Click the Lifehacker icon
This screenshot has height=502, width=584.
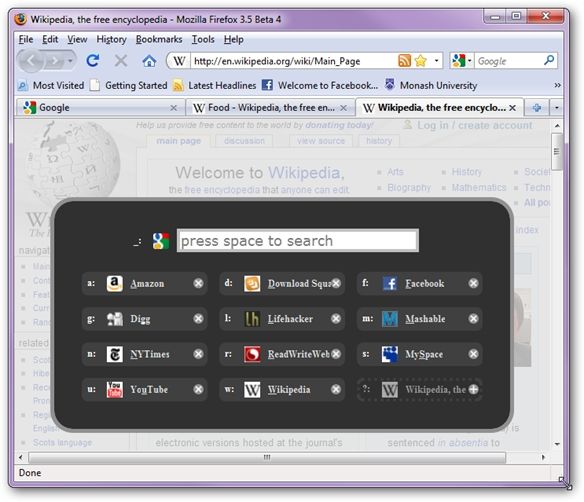(252, 319)
